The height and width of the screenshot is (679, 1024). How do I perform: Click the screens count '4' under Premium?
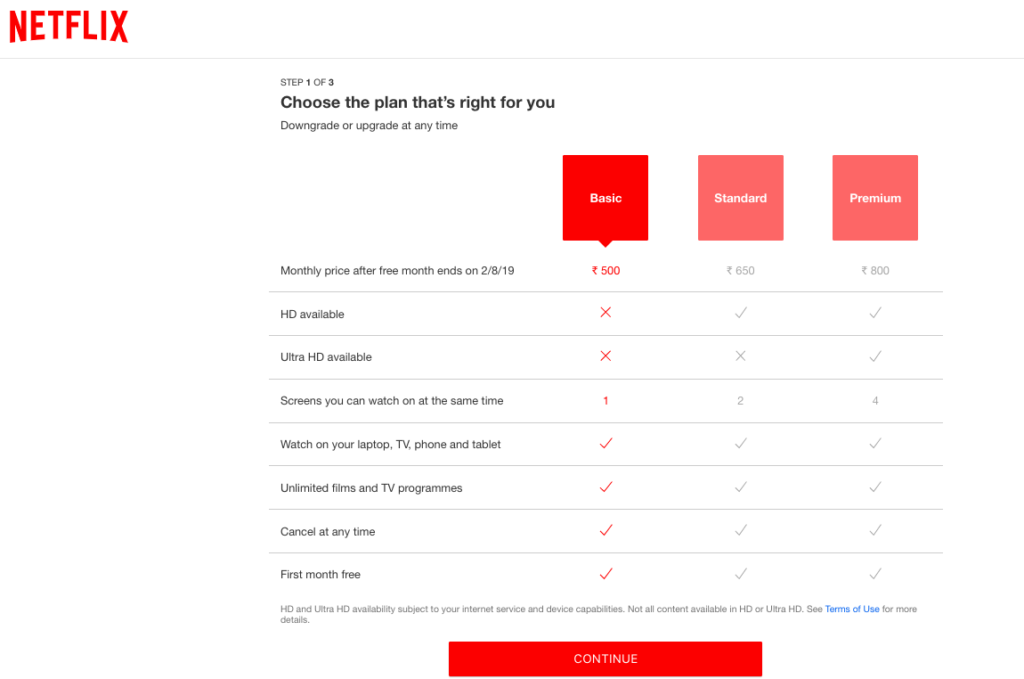click(875, 400)
